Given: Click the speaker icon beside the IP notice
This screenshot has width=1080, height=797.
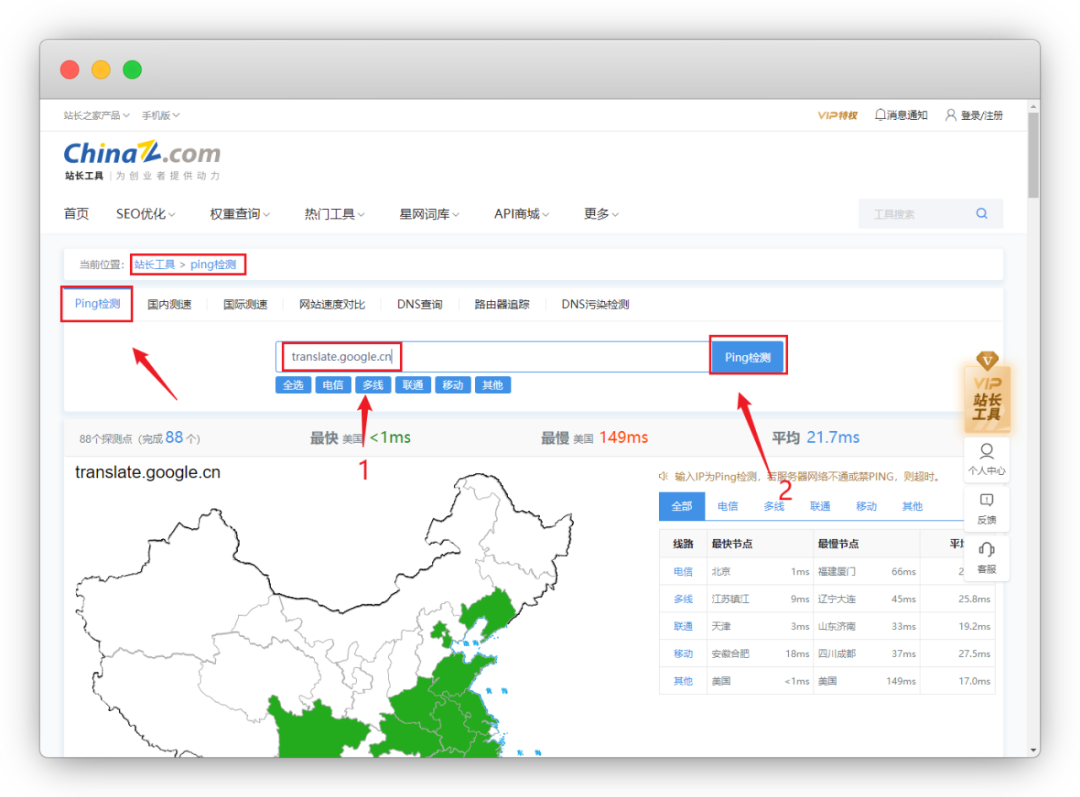Looking at the screenshot, I should pos(663,476).
